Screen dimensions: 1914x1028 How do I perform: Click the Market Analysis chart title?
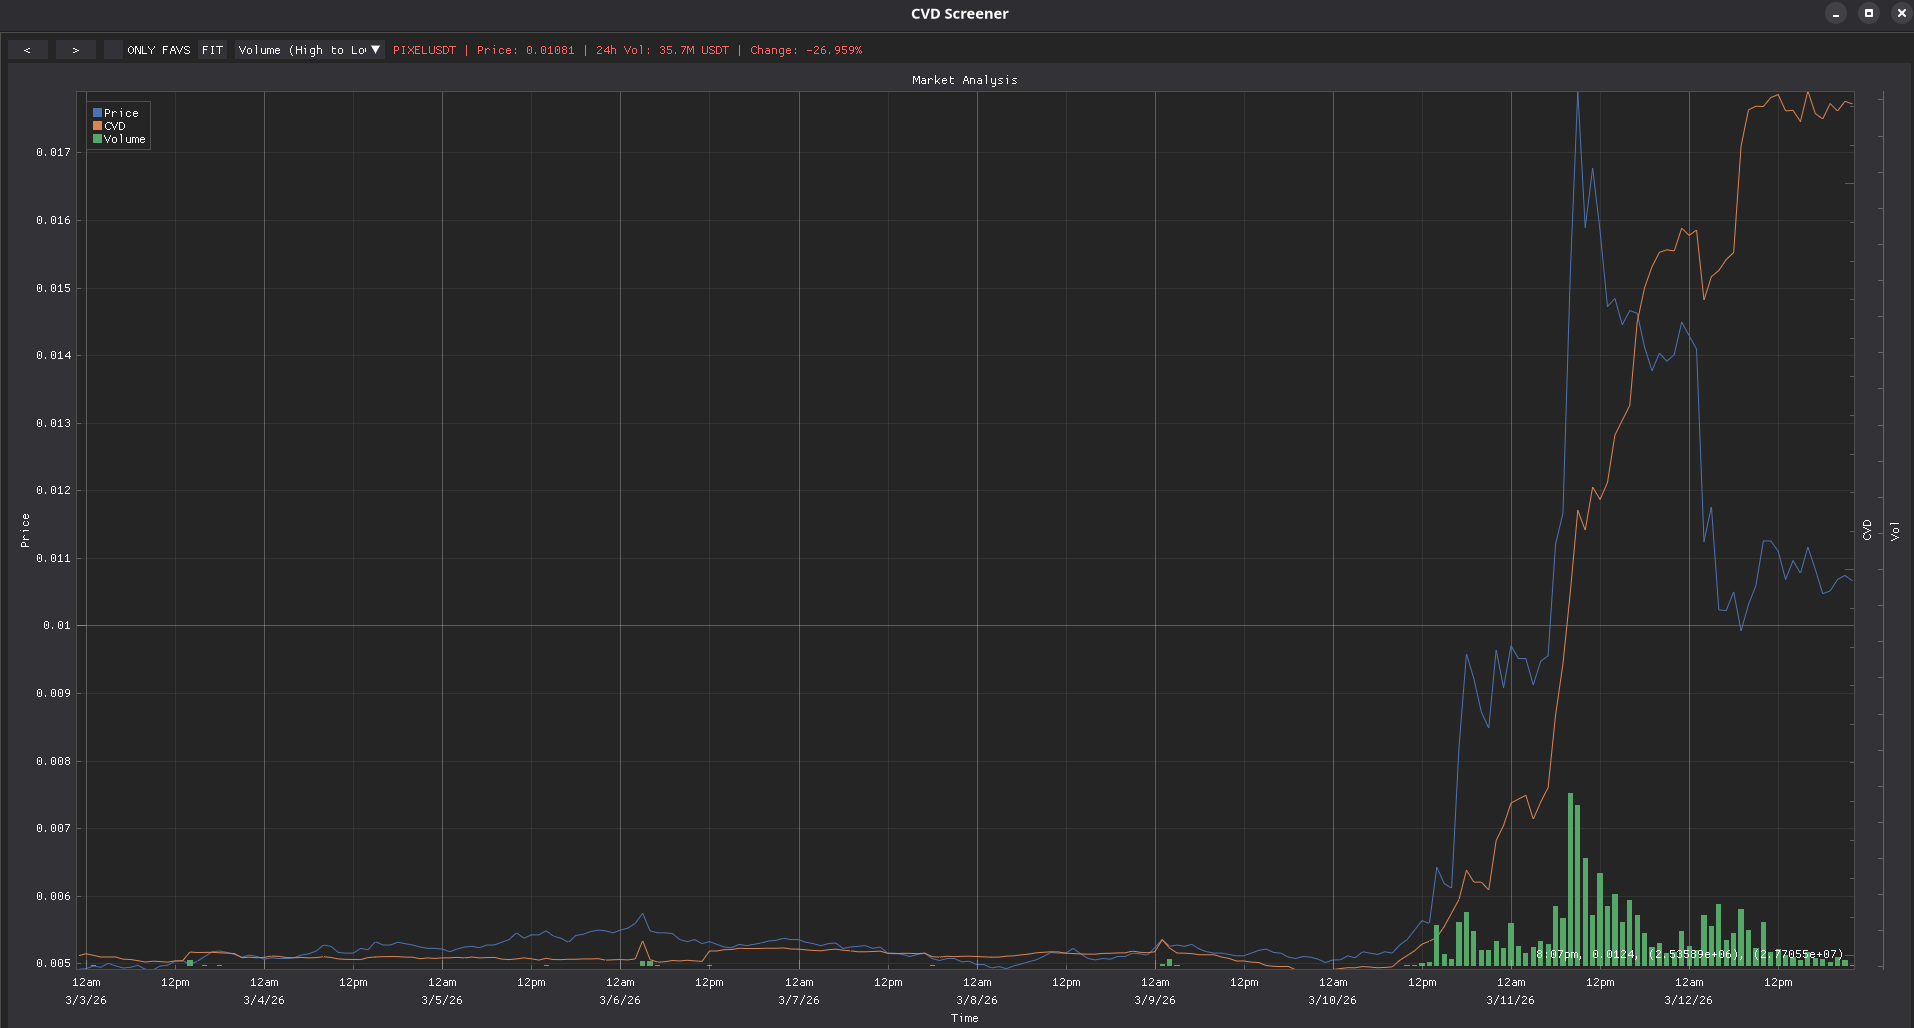pos(964,80)
